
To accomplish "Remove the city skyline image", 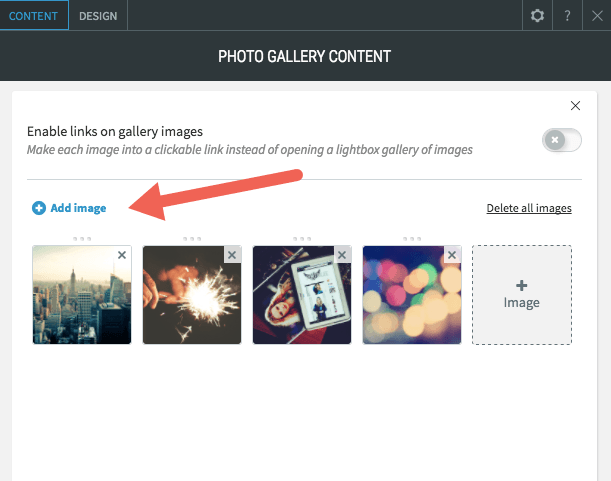I will pos(122,255).
